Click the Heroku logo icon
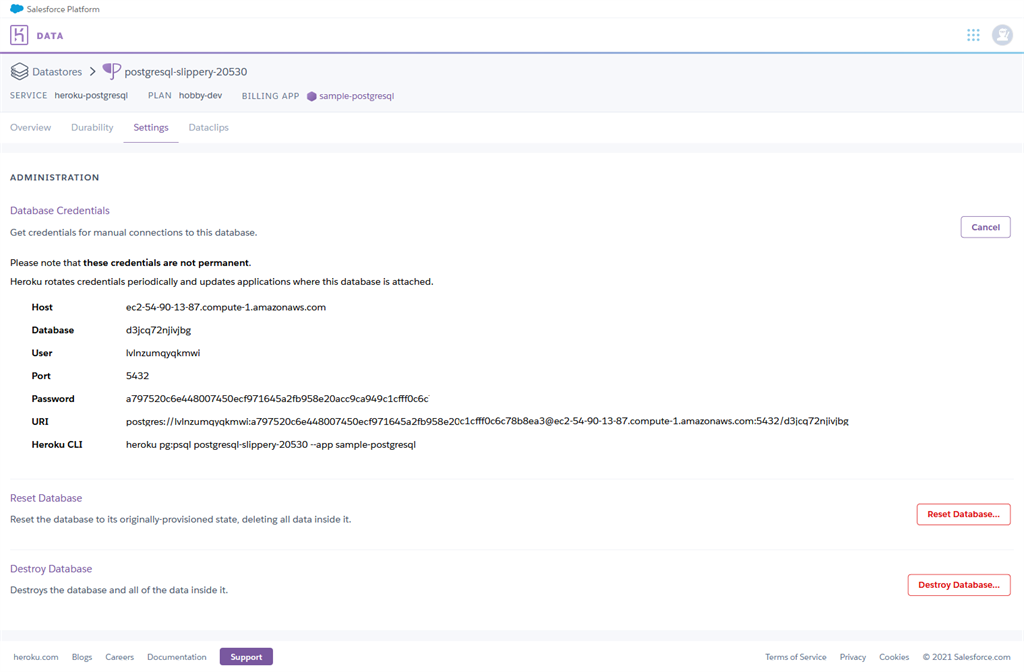 (x=19, y=35)
